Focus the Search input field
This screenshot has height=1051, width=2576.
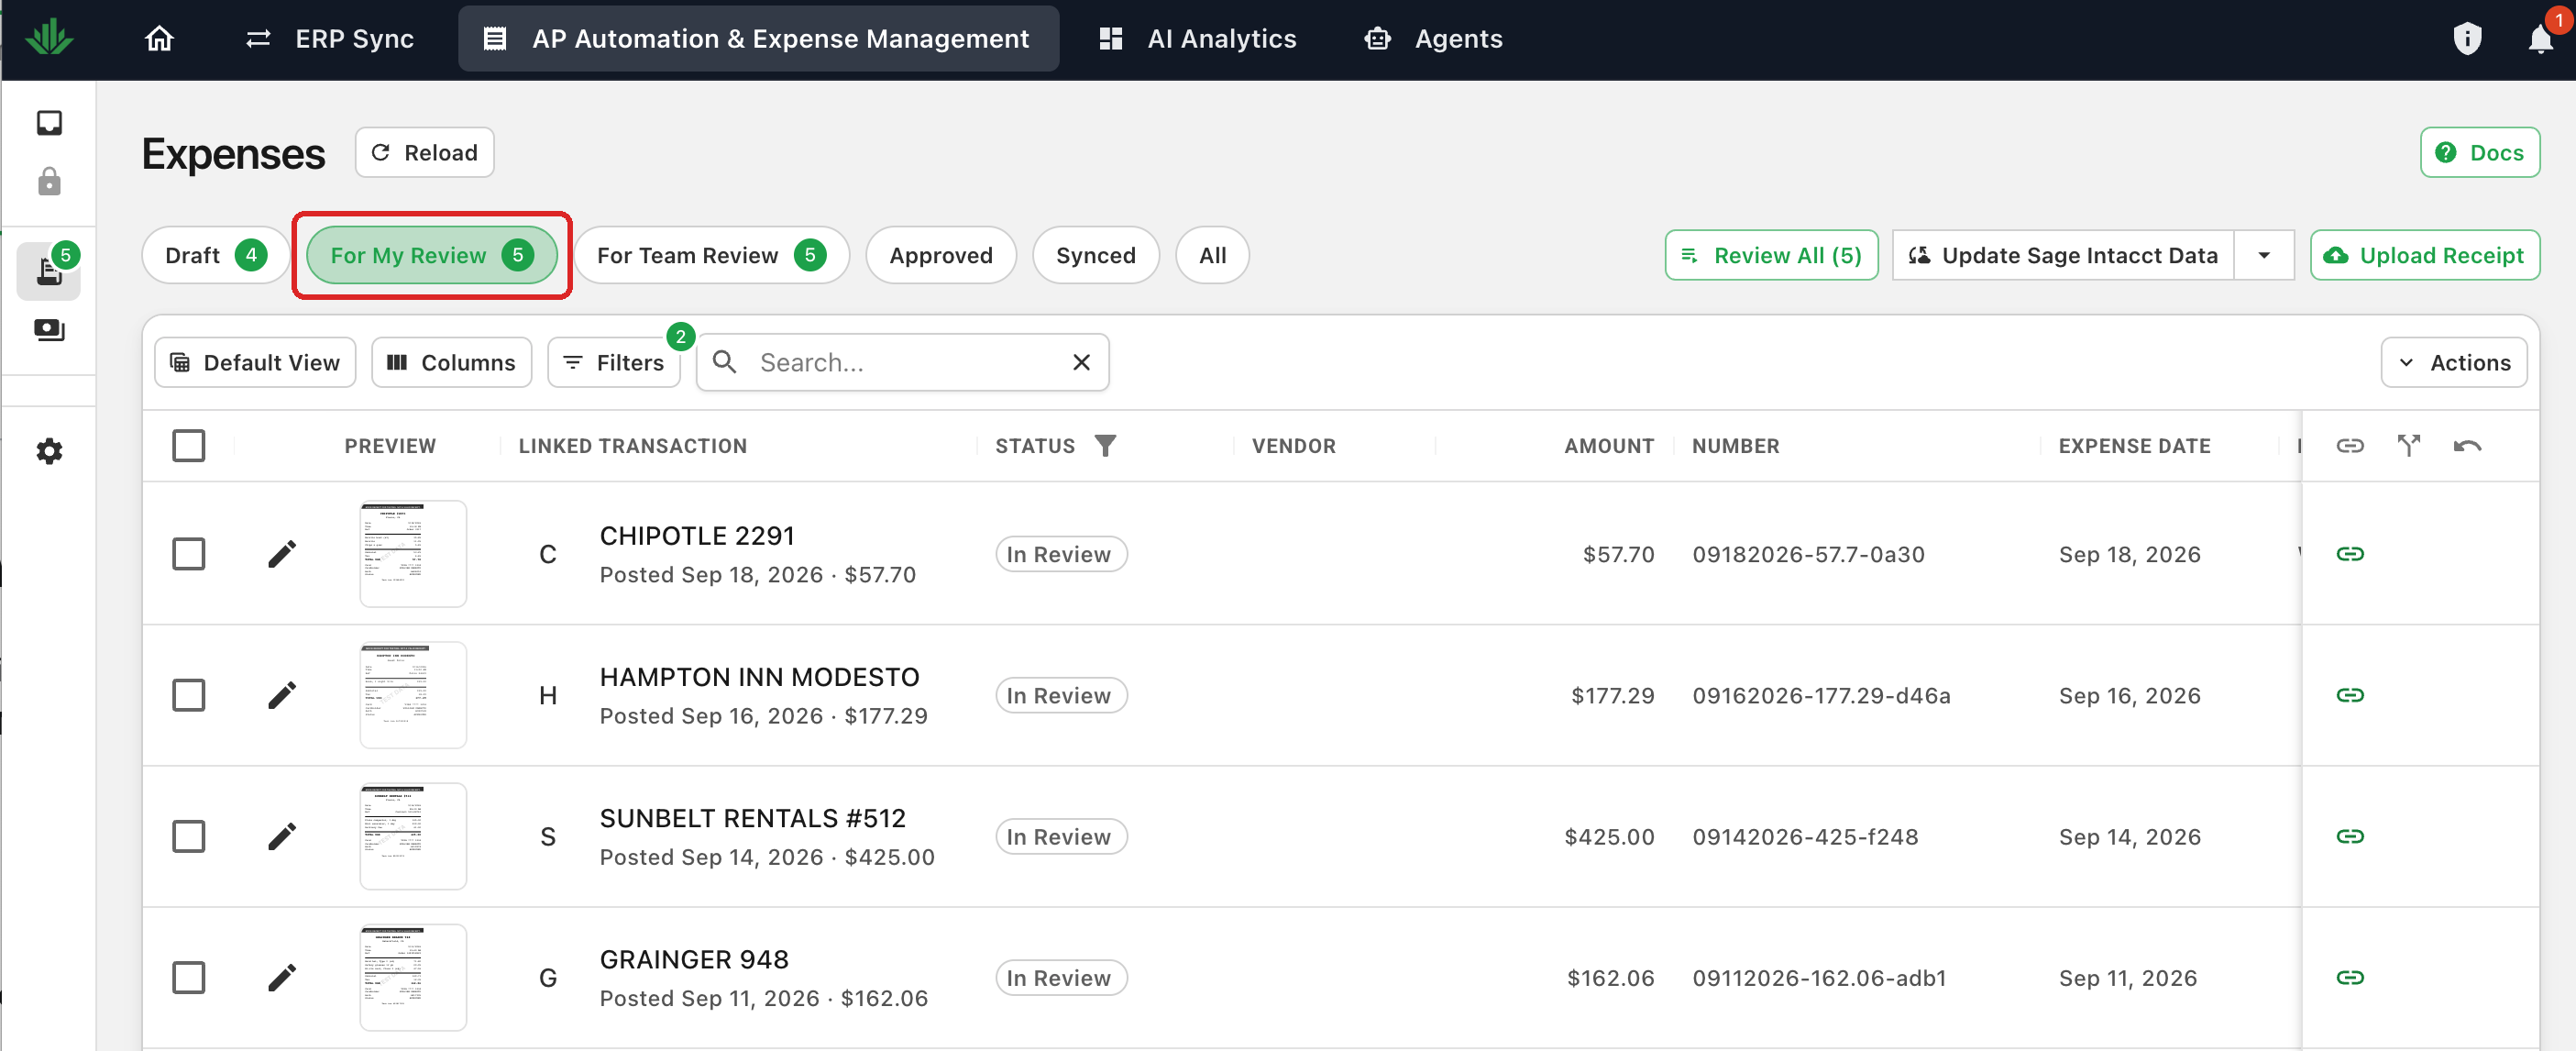click(905, 362)
